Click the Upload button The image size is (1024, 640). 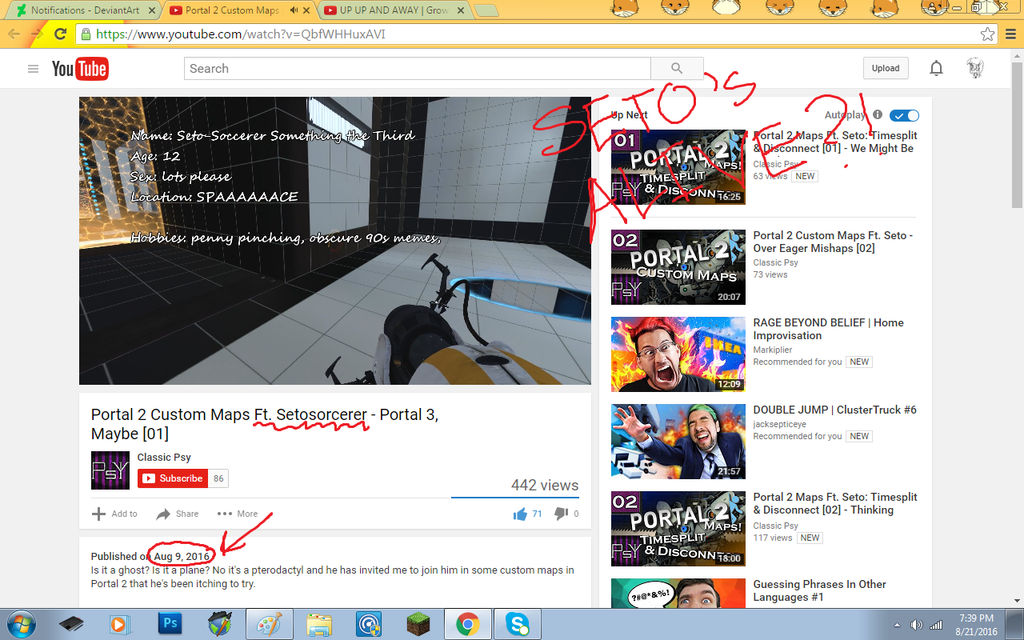coord(886,68)
